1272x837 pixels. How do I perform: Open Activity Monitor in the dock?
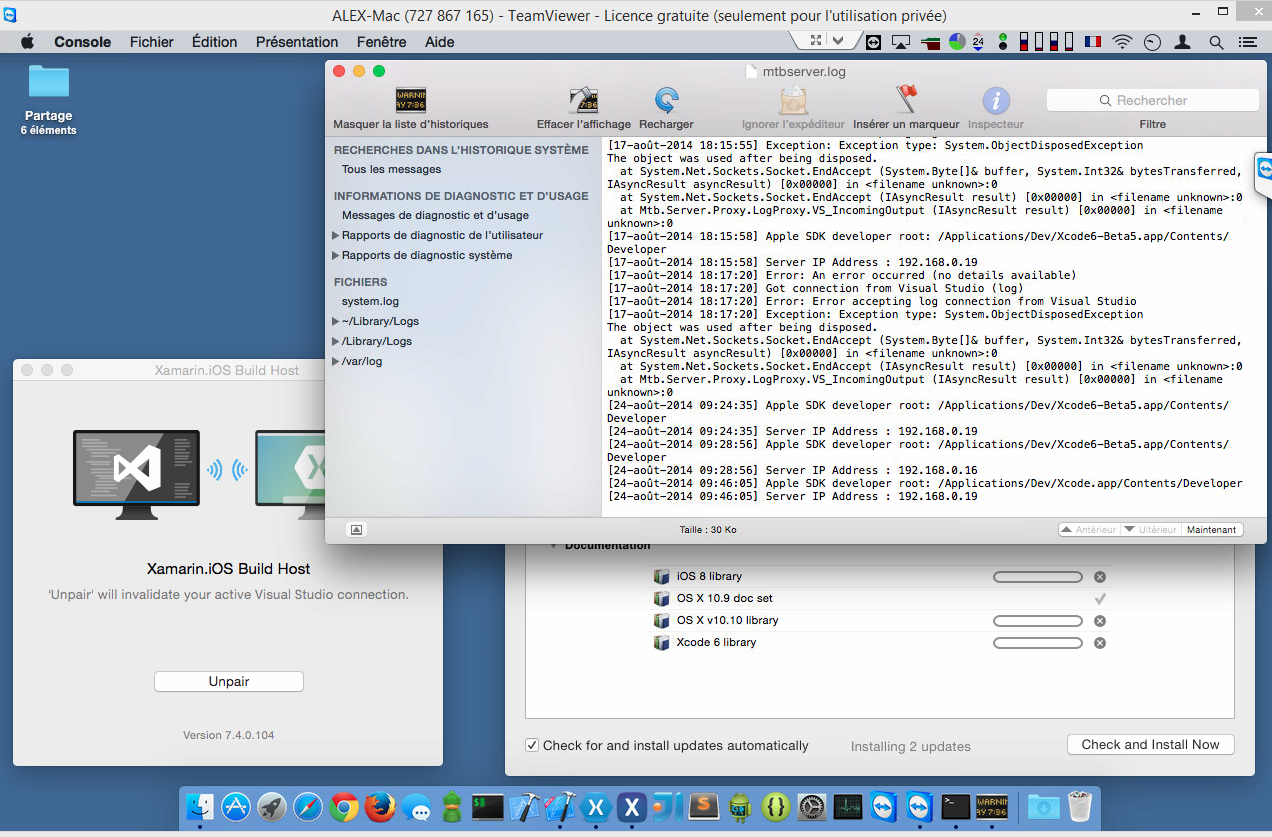pos(848,806)
